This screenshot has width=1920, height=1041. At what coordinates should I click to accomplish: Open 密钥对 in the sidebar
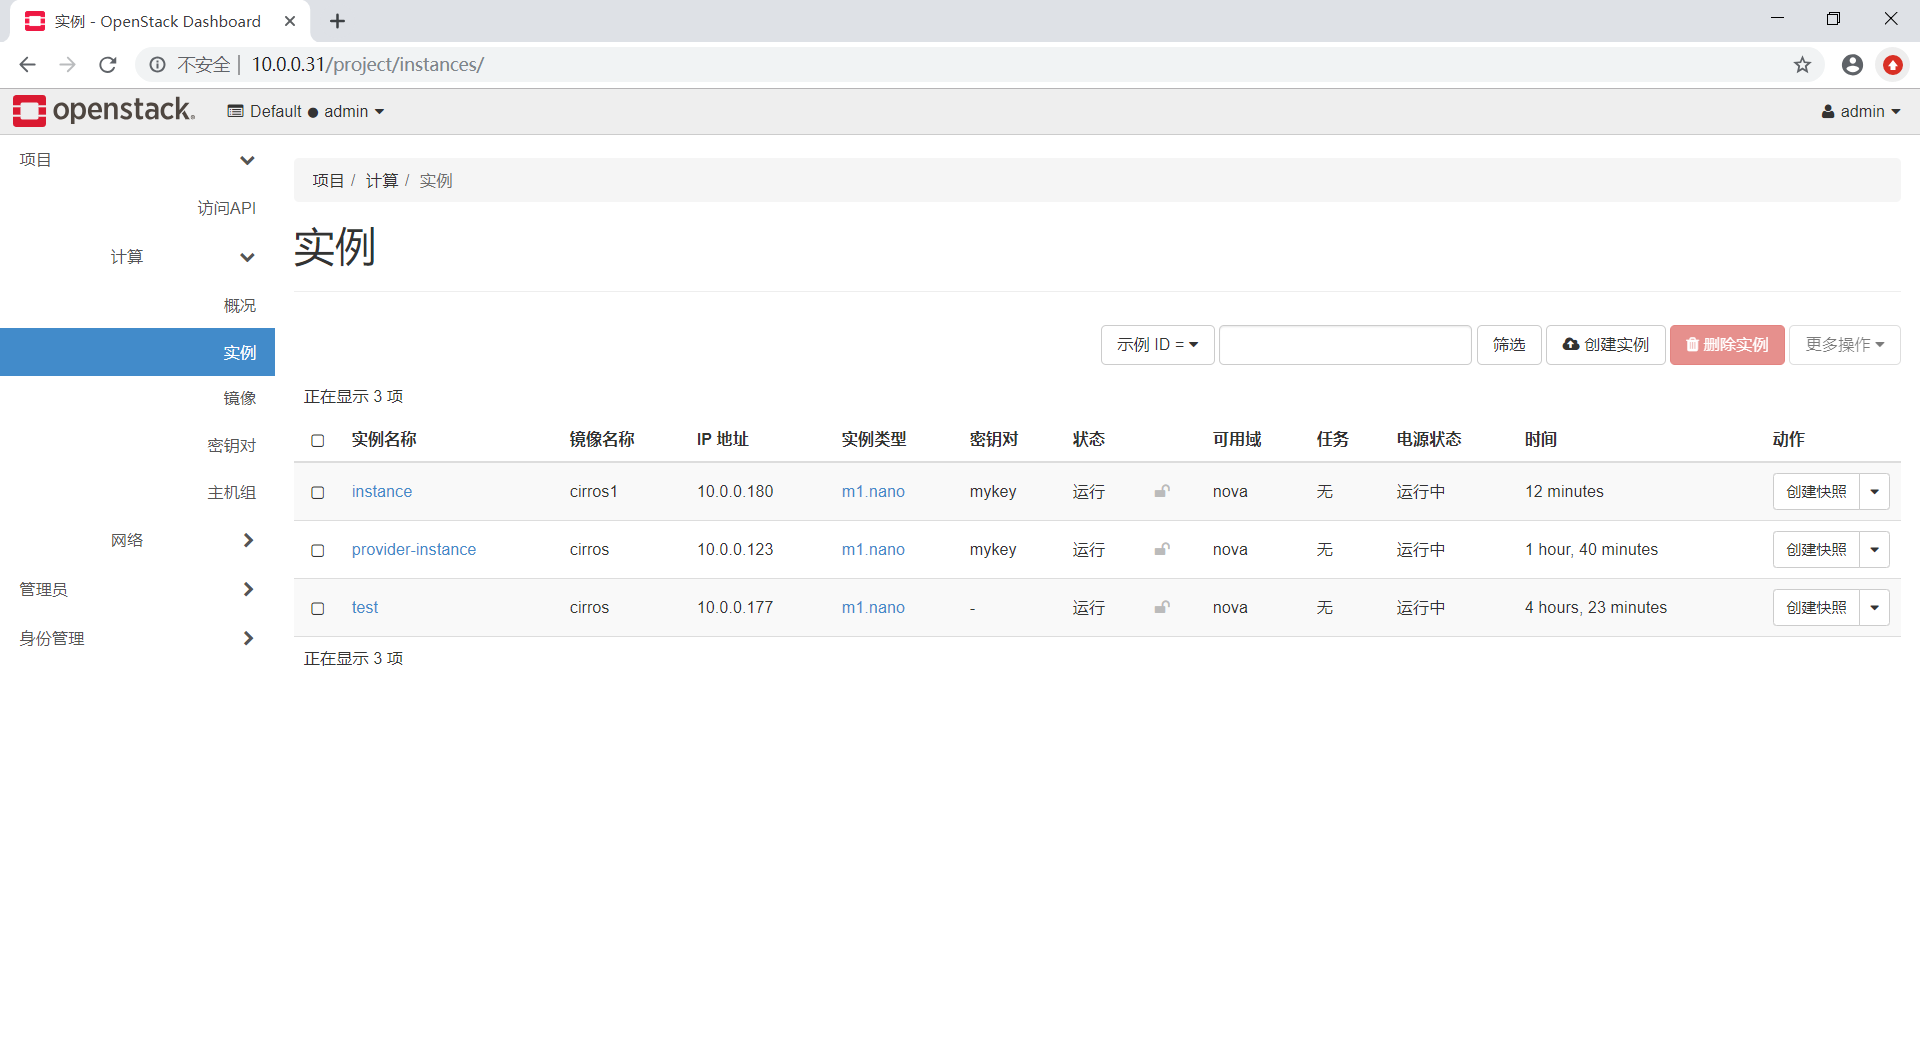[231, 445]
